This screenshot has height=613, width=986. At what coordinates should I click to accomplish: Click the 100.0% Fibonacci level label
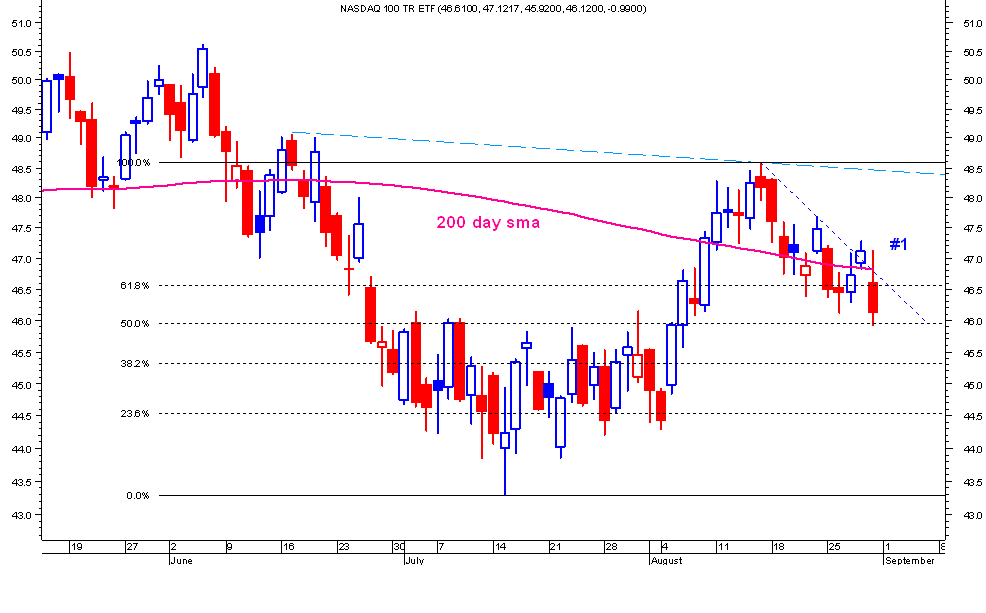pyautogui.click(x=134, y=163)
